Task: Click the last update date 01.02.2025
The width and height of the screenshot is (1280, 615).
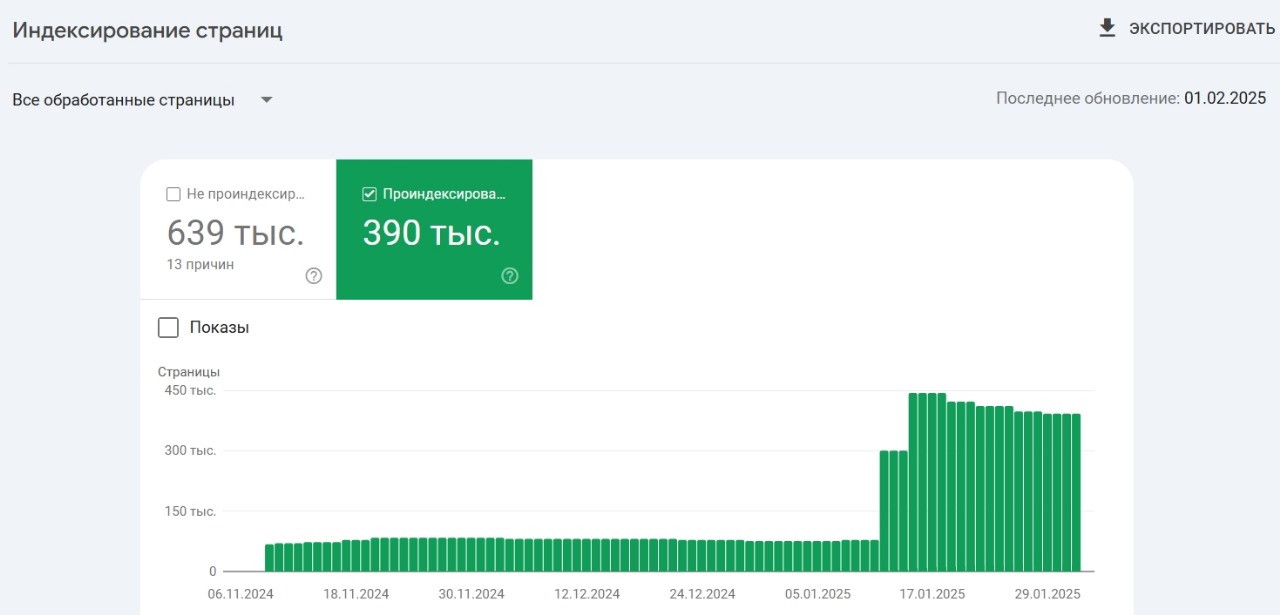Action: [x=1225, y=98]
